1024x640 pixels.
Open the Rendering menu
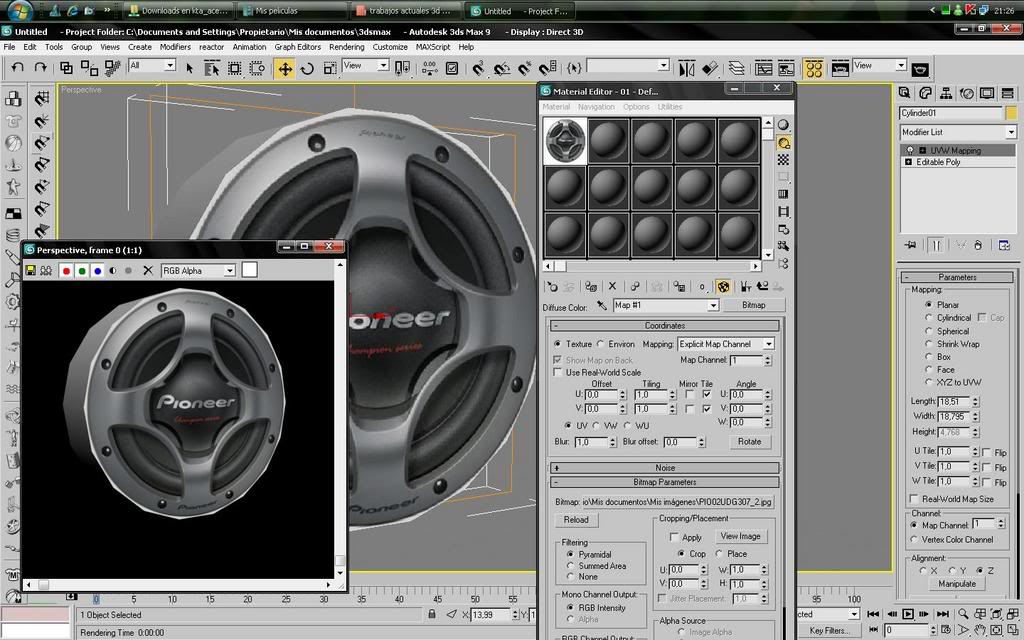coord(347,47)
